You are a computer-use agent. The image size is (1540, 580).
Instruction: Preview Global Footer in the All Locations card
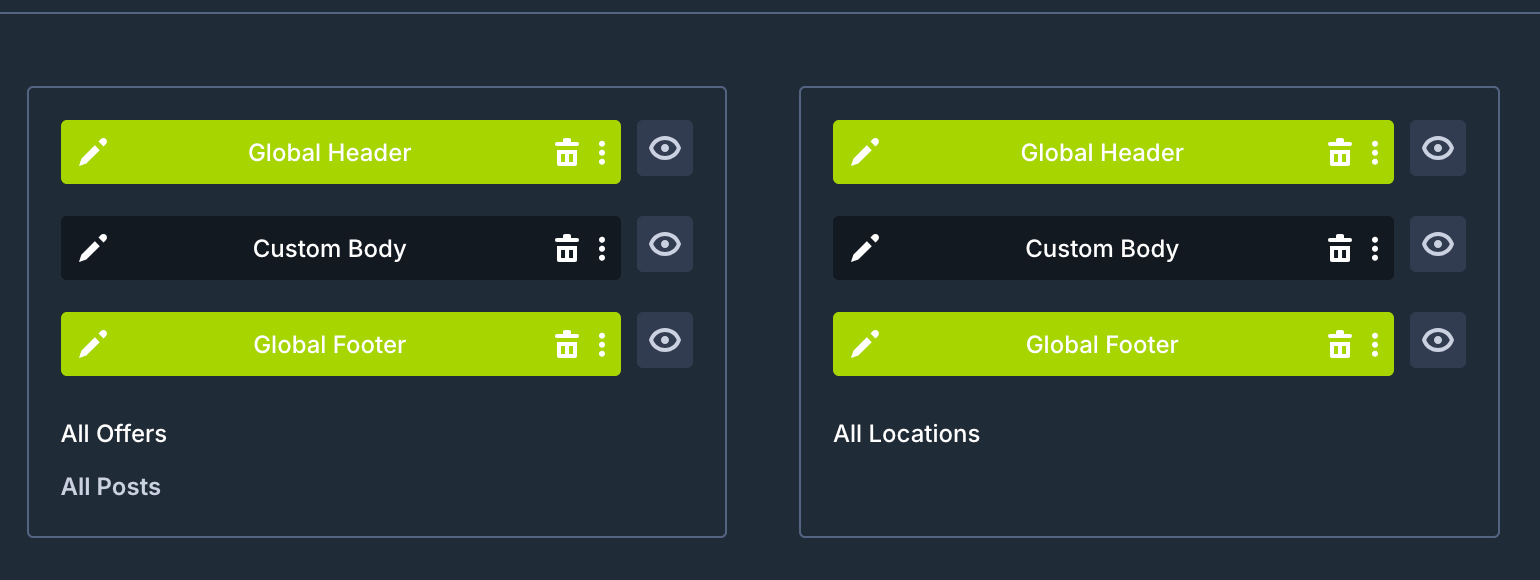click(1438, 340)
